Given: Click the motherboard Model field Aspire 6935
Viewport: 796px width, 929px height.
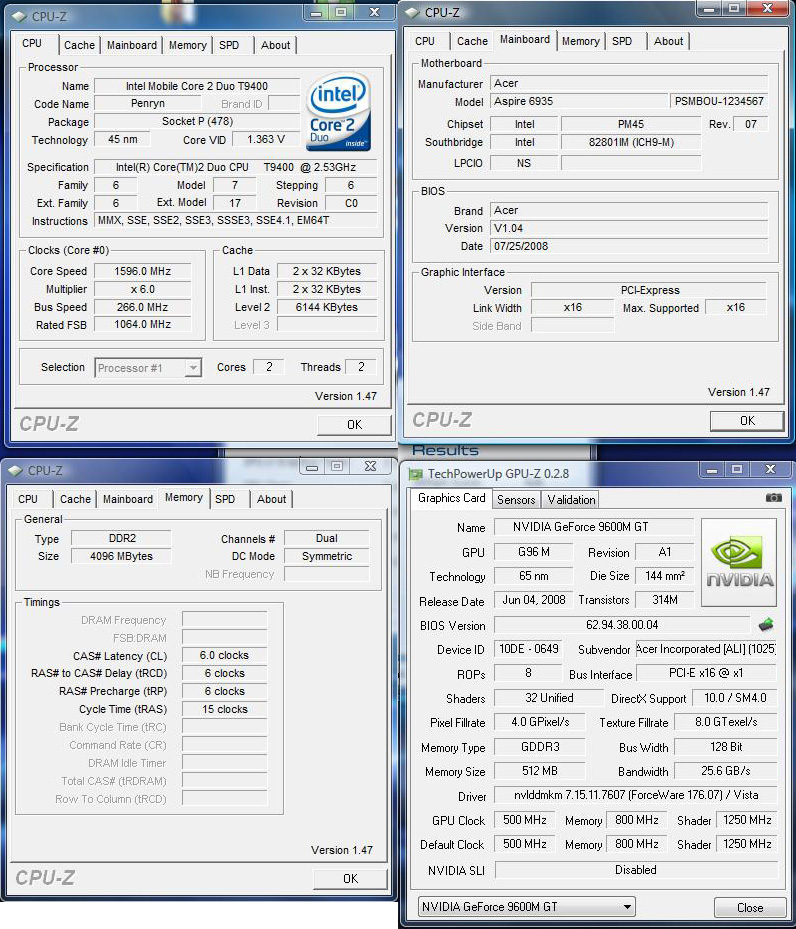Looking at the screenshot, I should 579,101.
